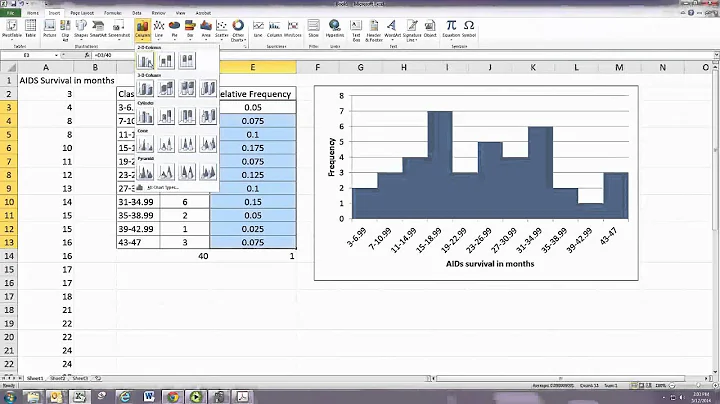This screenshot has width=720, height=404.
Task: Switch to the Sheet2 worksheet tab
Action: 57,378
